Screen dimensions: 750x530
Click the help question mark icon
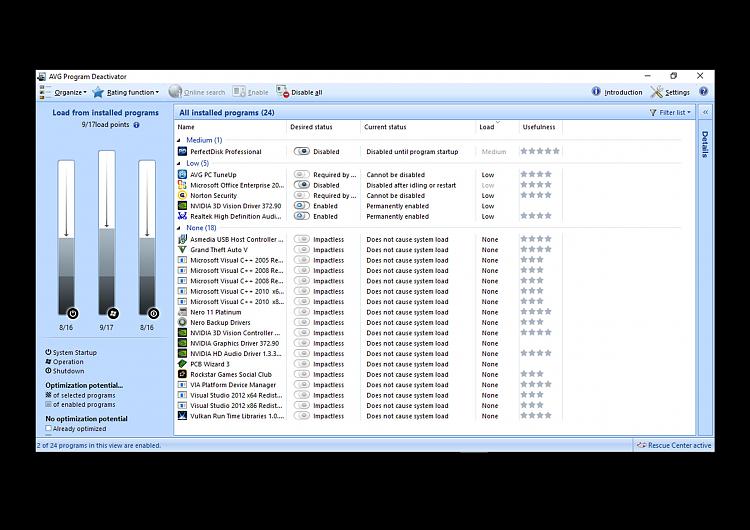(704, 91)
